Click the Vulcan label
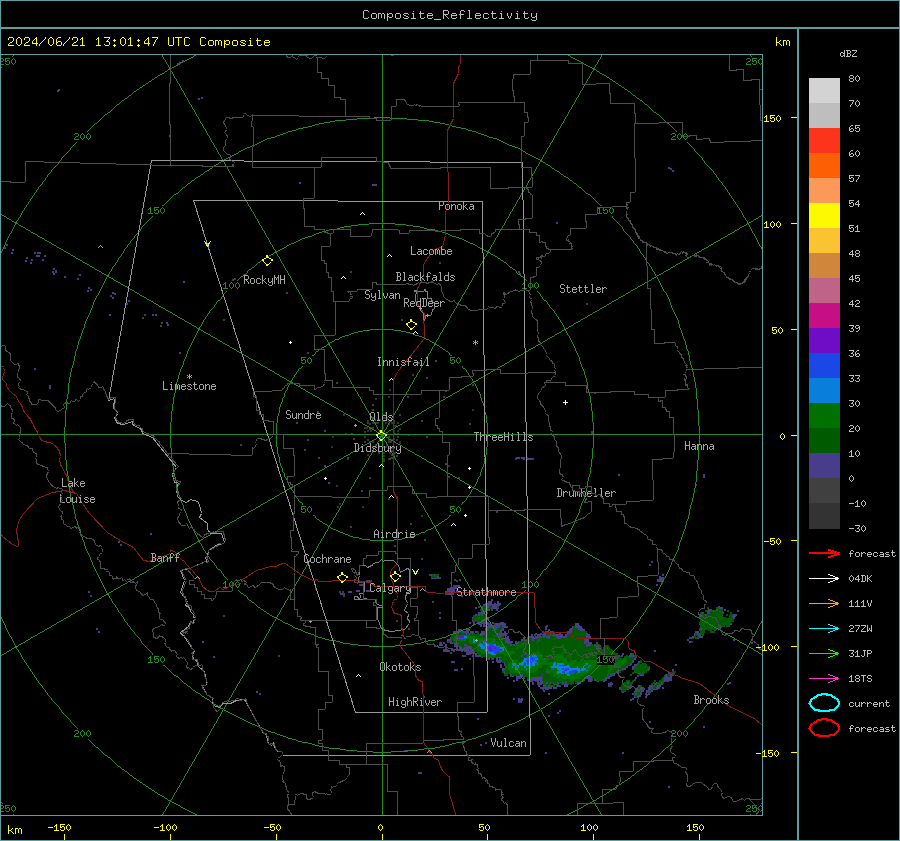 pos(508,743)
